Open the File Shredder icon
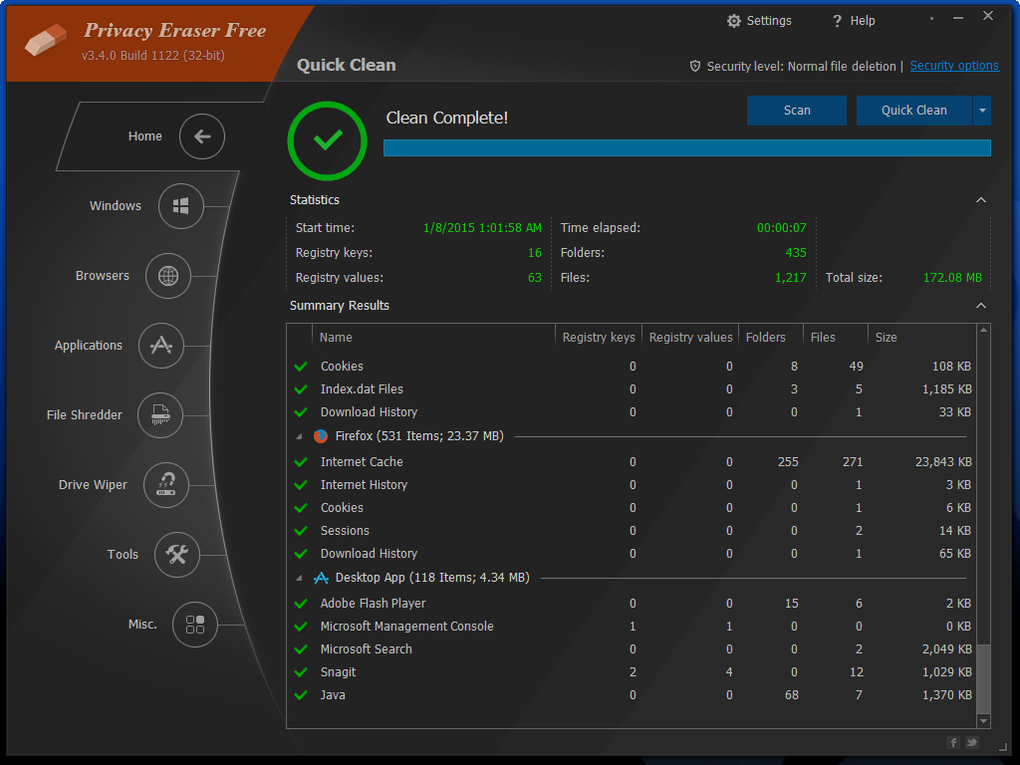1020x765 pixels. click(160, 415)
